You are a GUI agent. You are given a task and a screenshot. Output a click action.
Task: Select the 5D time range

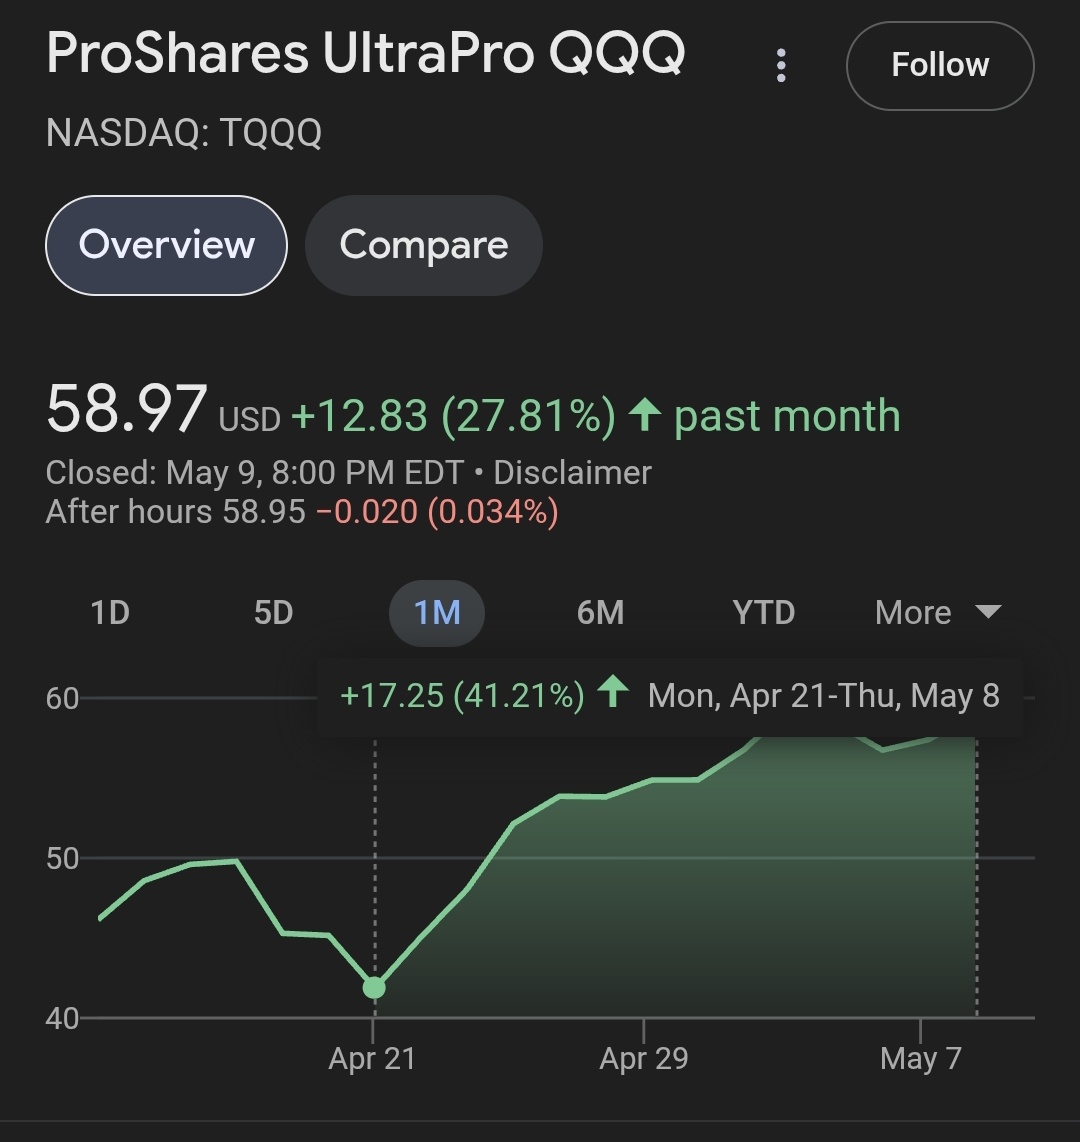pos(273,613)
